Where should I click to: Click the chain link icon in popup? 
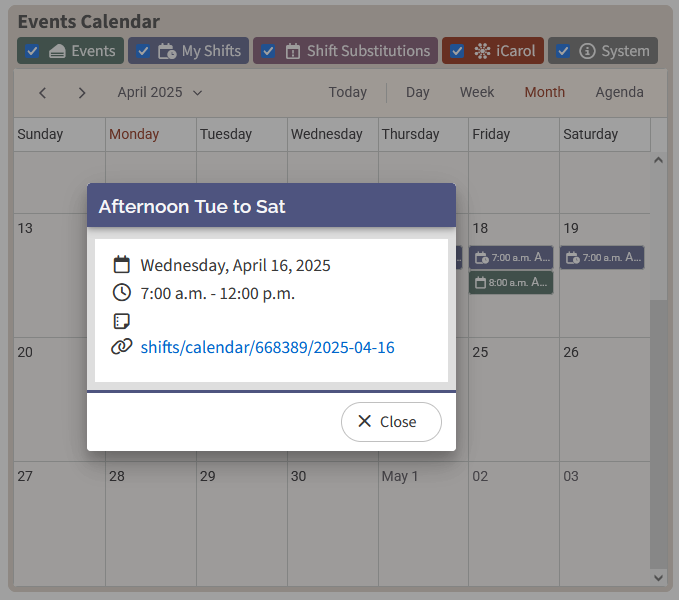122,347
